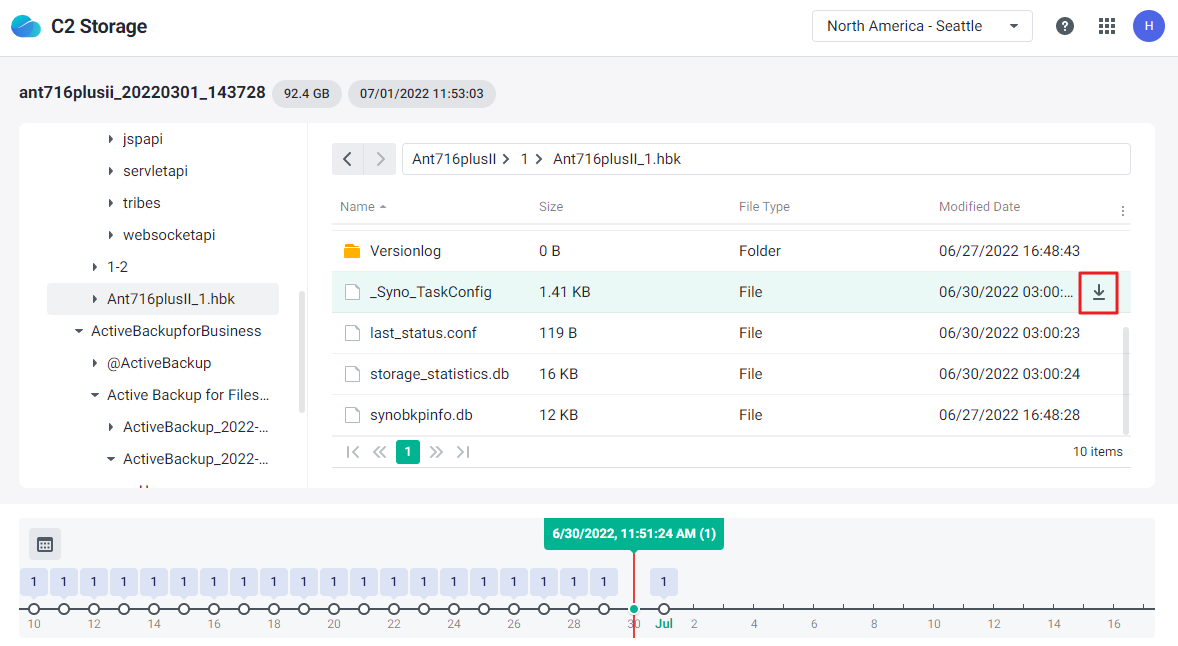Go forward with the right arrow button
This screenshot has width=1178, height=646.
380,159
